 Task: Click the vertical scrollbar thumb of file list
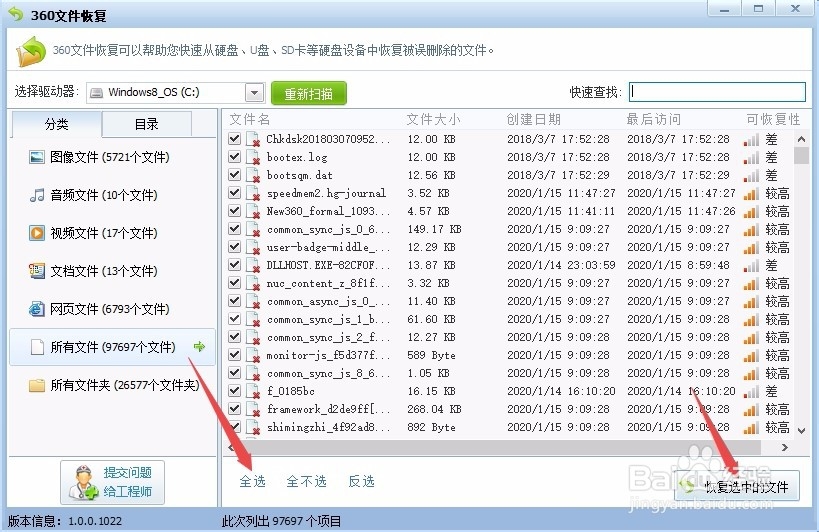tap(801, 156)
